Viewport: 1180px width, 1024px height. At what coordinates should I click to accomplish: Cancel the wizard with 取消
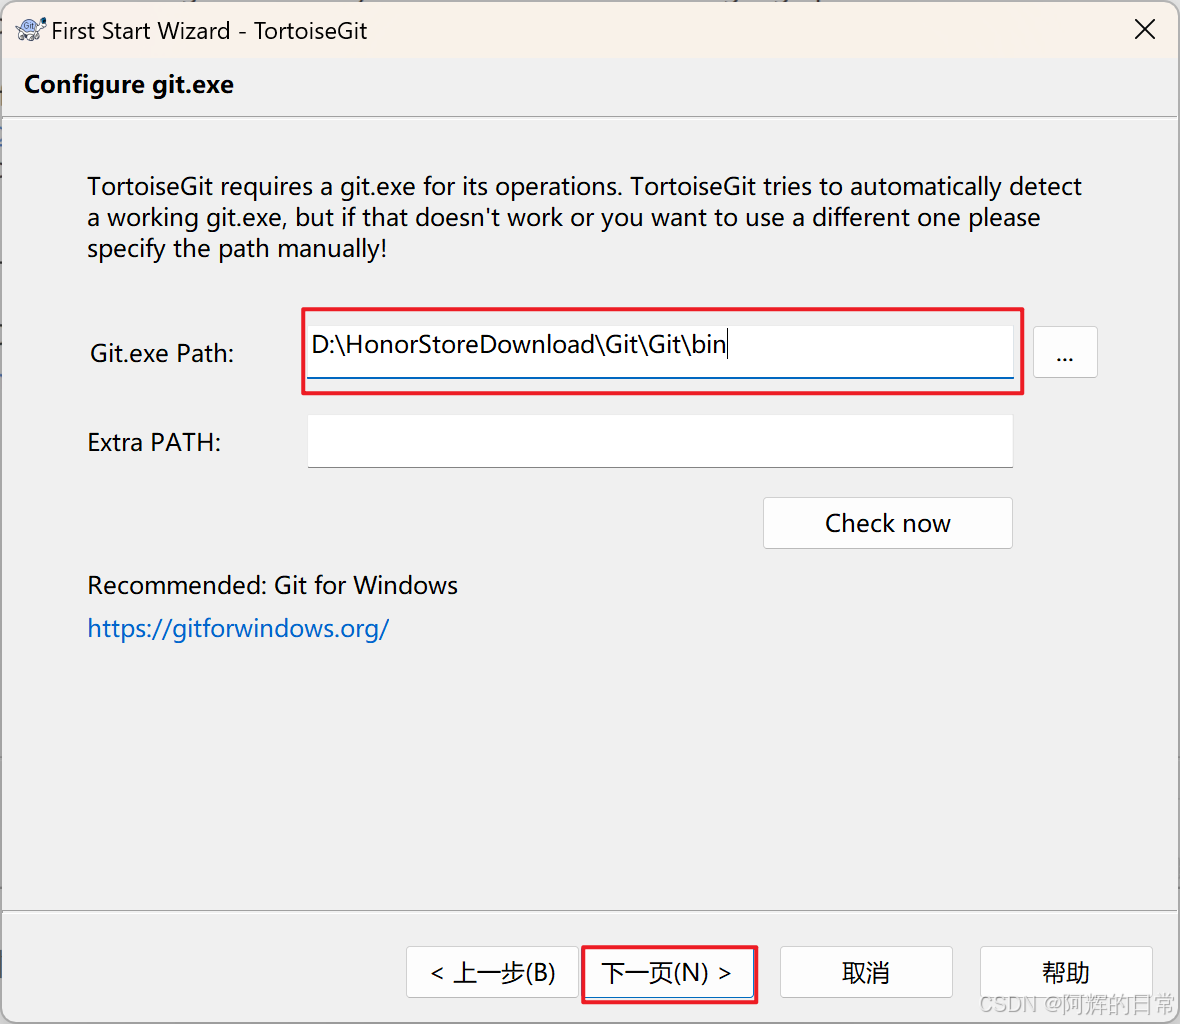tap(866, 972)
